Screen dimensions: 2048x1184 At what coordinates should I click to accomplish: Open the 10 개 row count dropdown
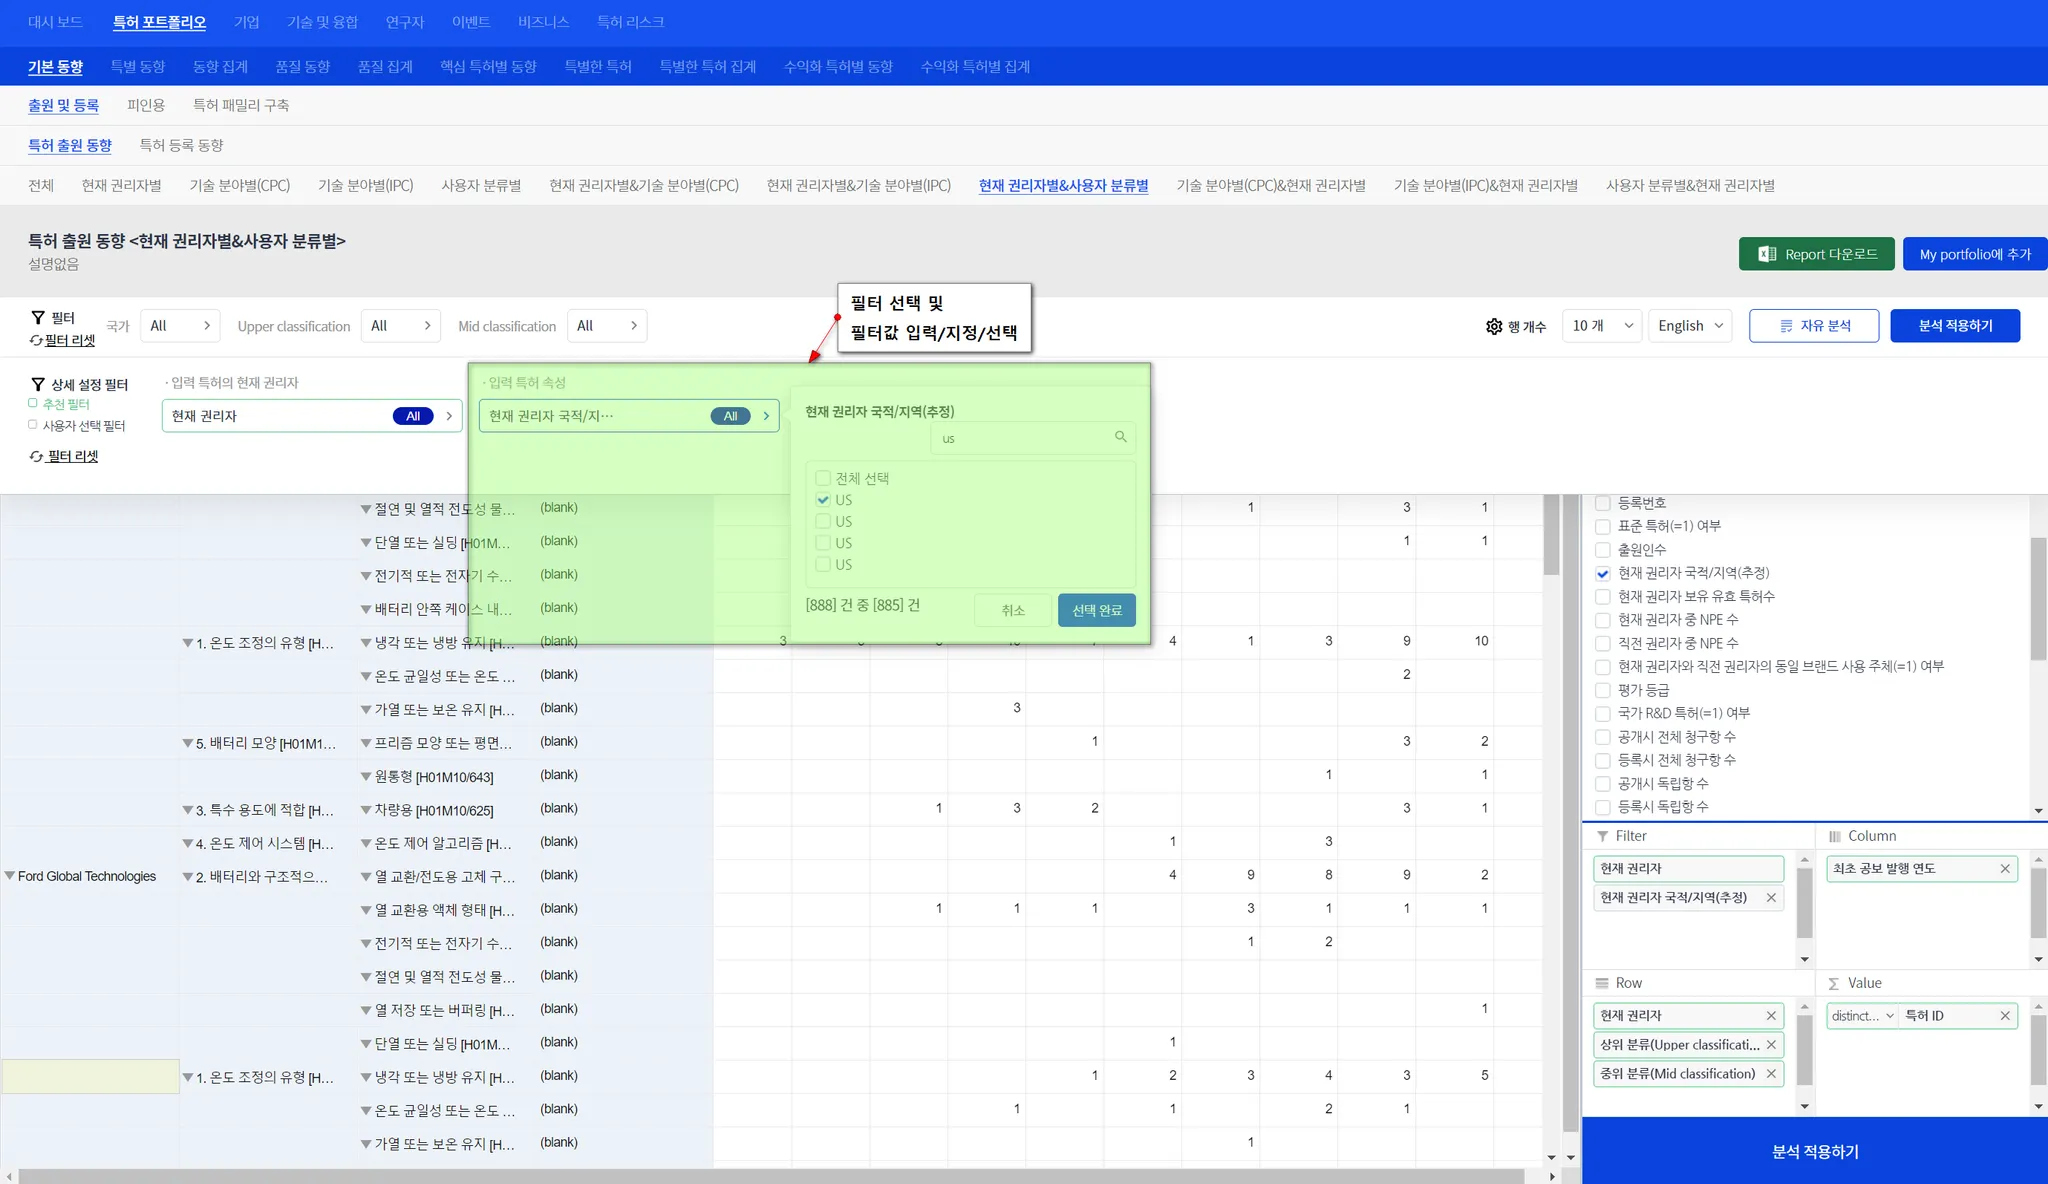(x=1602, y=326)
